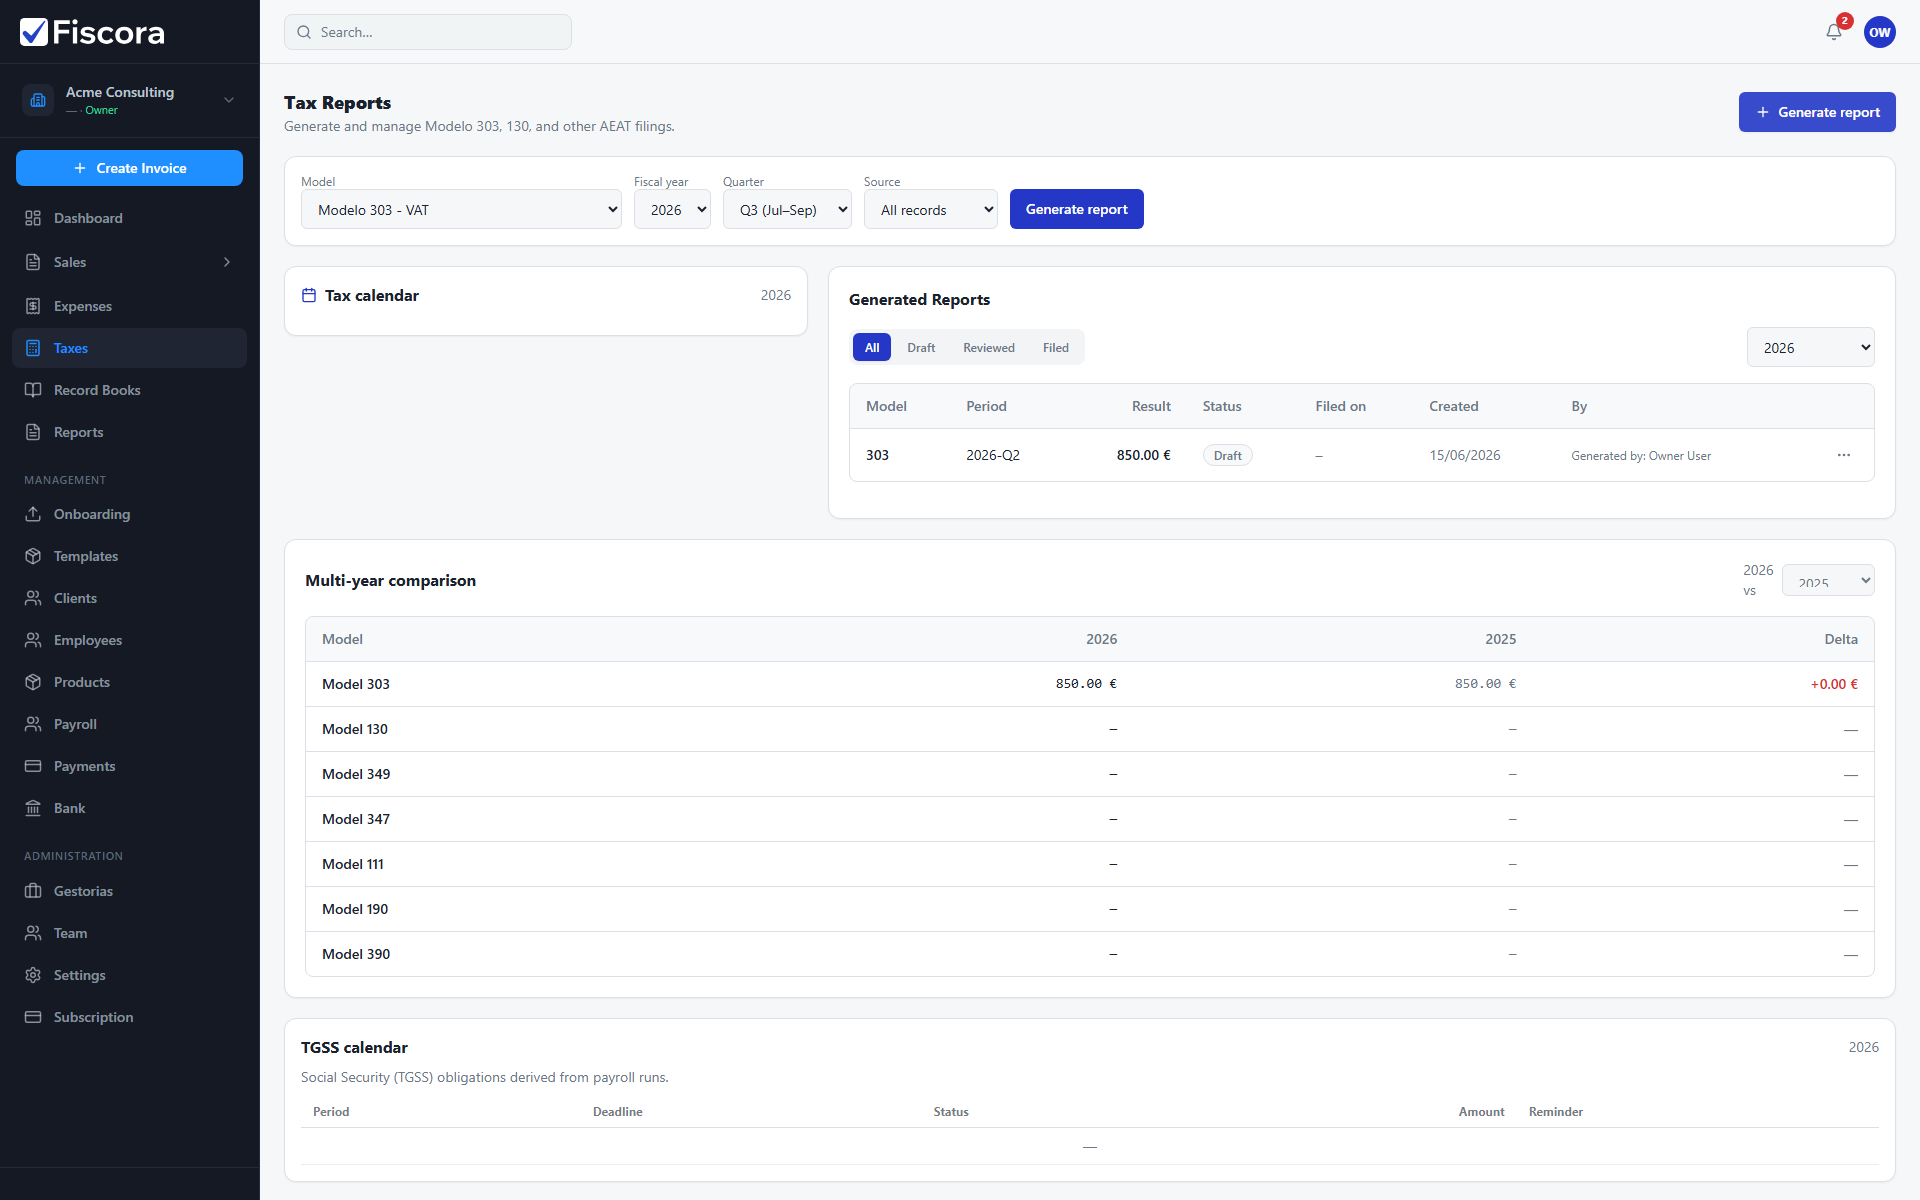Click the Model 111 comparison row
Viewport: 1920px width, 1200px height.
click(1090, 864)
